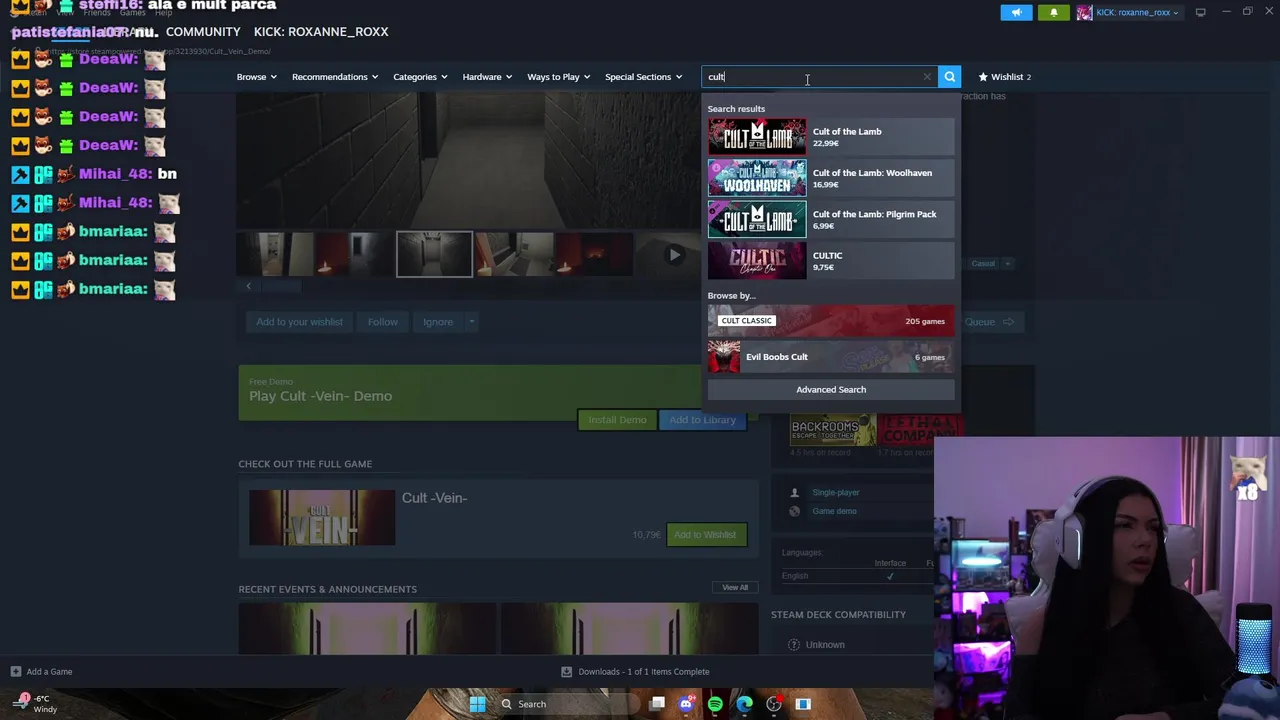Clear the store search box text
Image resolution: width=1280 pixels, height=720 pixels.
[x=927, y=77]
